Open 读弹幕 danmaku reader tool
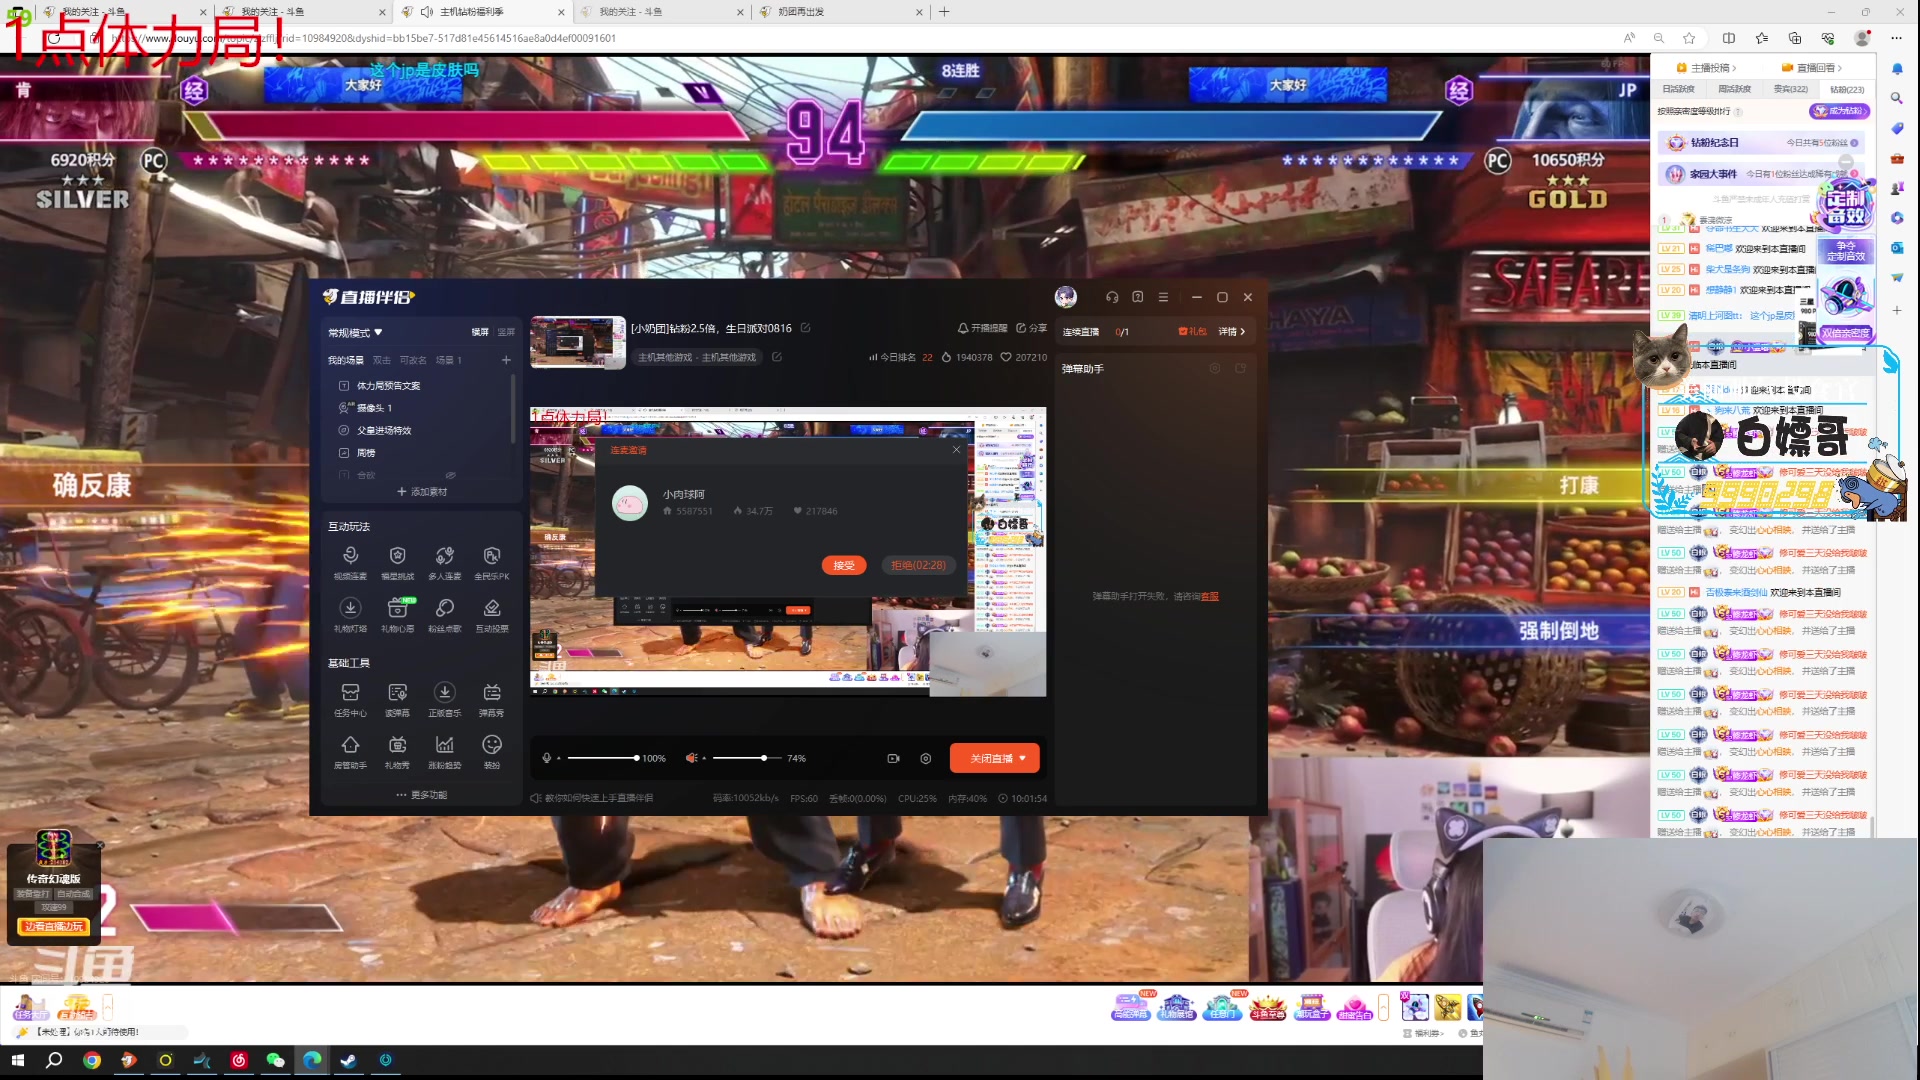 tap(397, 700)
